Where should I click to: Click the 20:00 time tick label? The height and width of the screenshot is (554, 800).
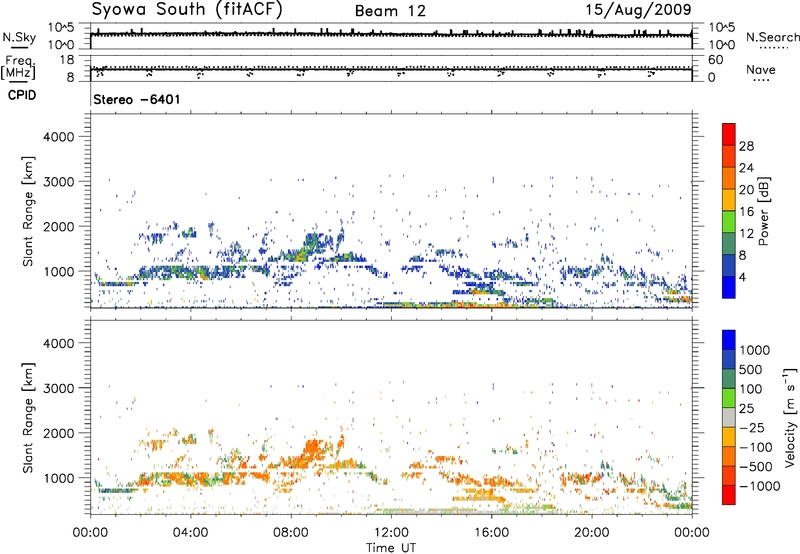click(x=592, y=533)
